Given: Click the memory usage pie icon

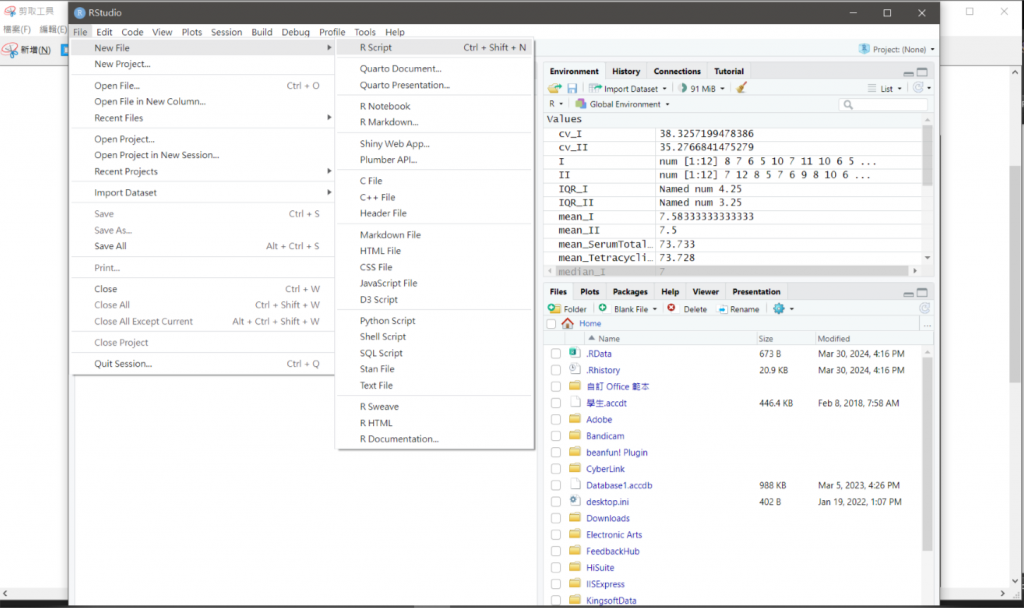Looking at the screenshot, I should coord(683,88).
